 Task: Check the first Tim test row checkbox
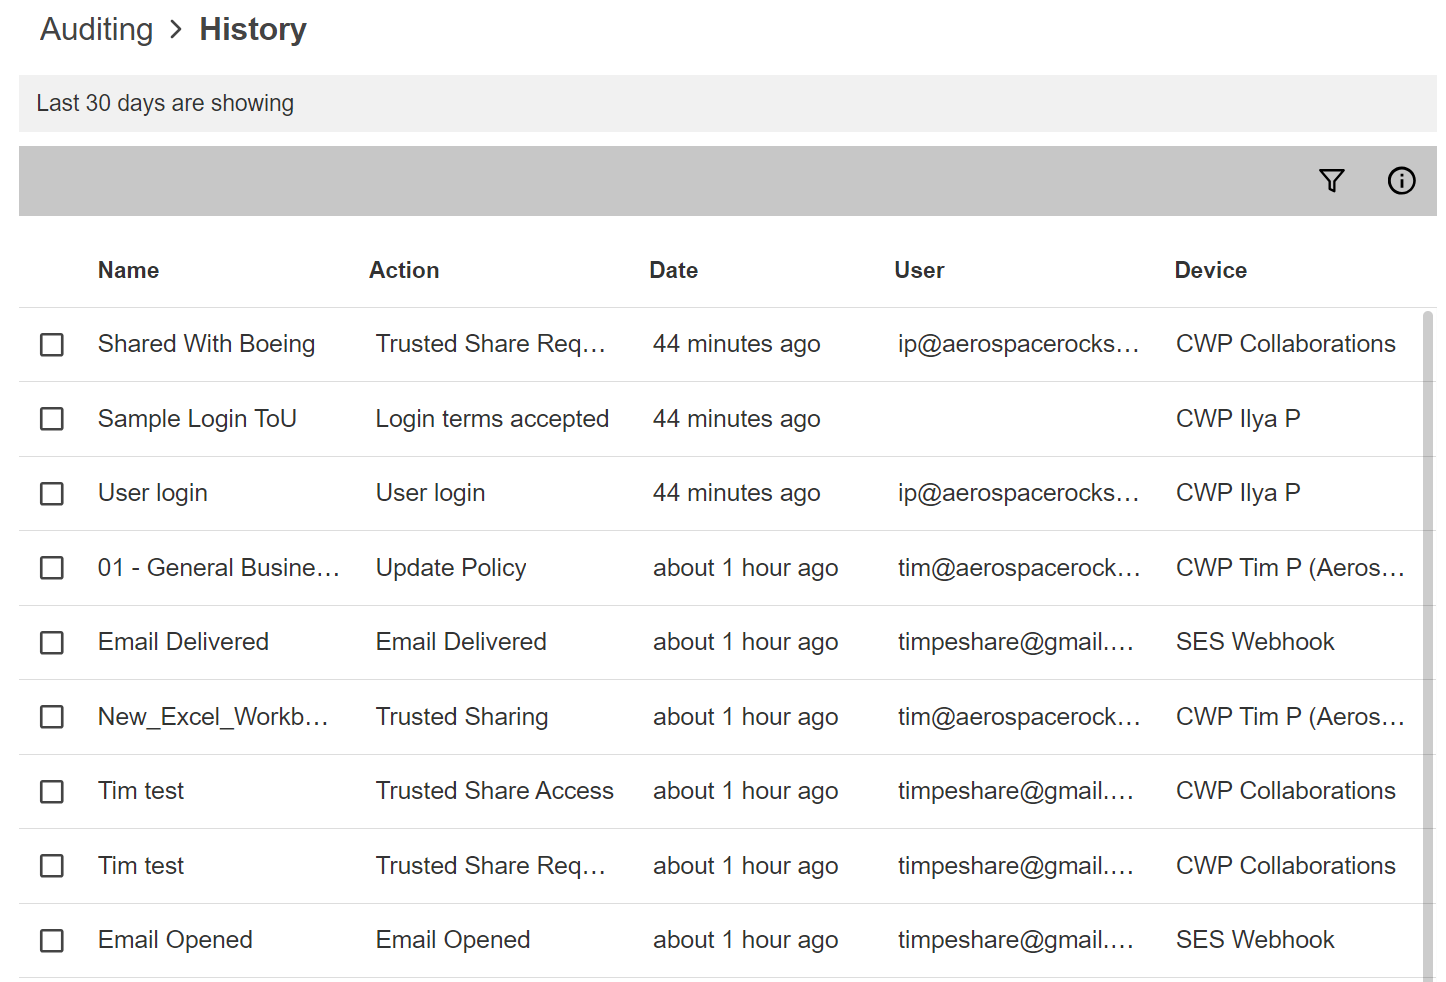(52, 792)
